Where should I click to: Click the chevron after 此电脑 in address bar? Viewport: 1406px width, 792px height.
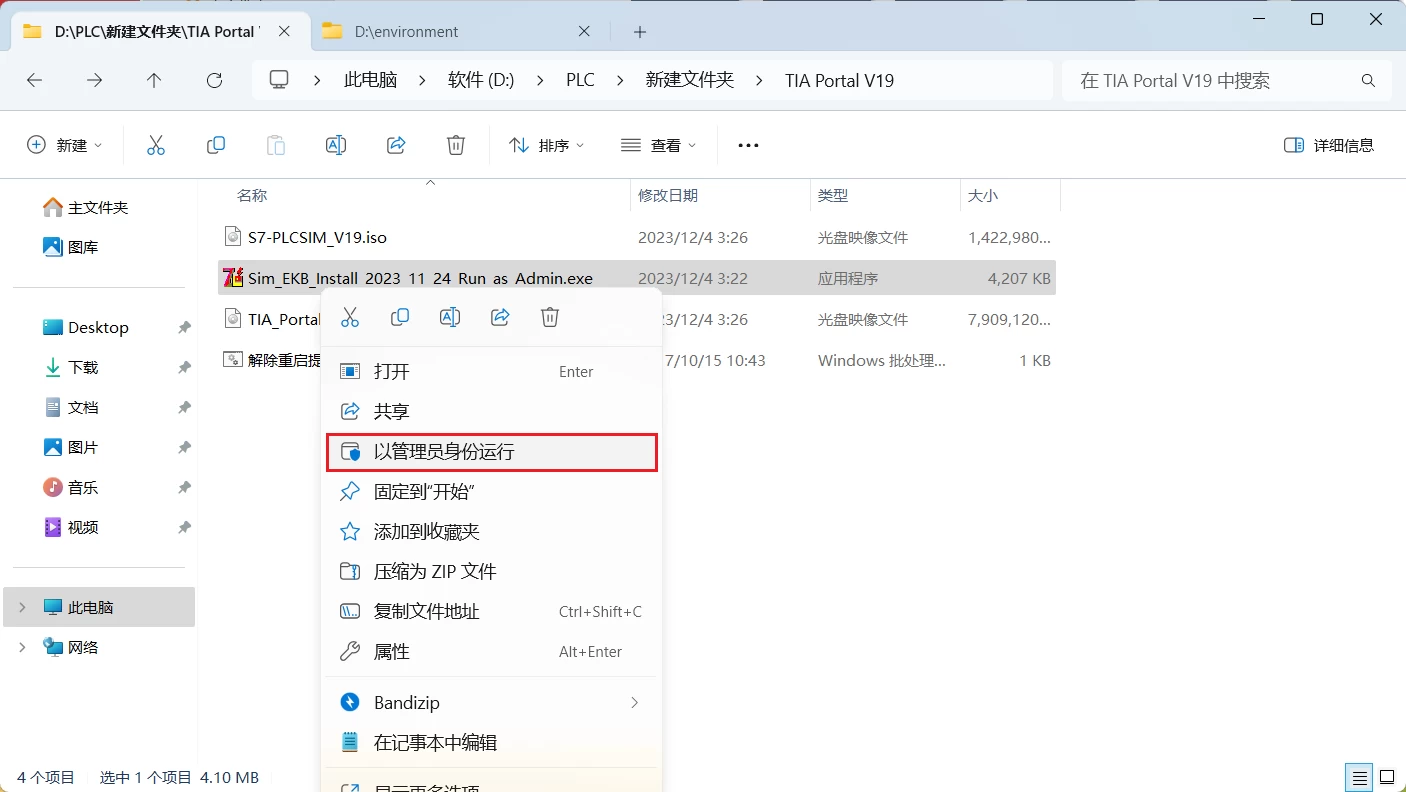click(x=422, y=80)
